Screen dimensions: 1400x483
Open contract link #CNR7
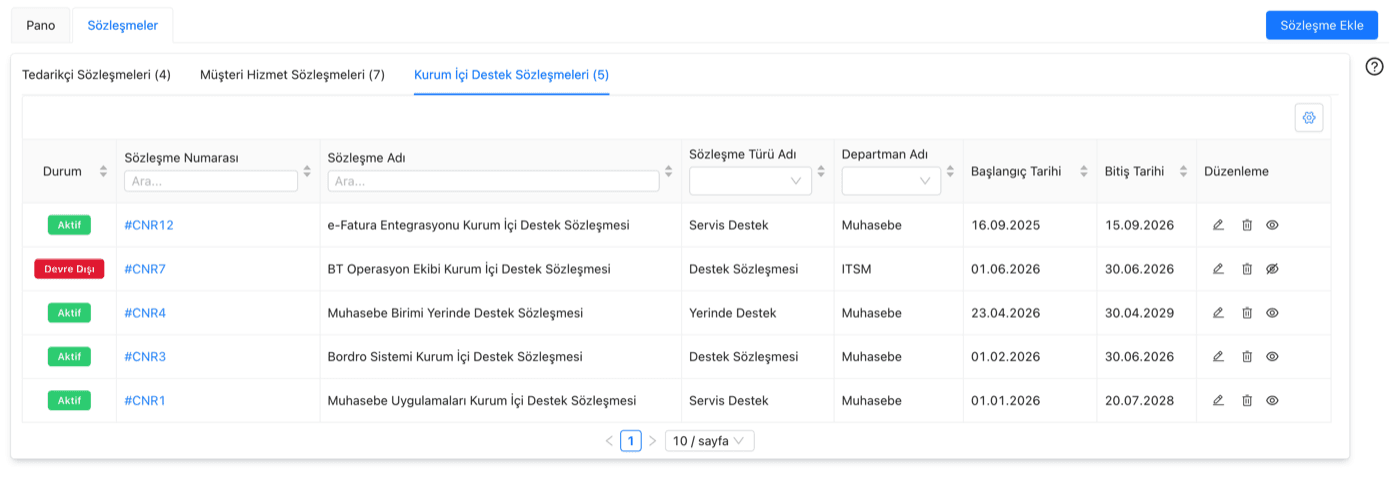145,269
